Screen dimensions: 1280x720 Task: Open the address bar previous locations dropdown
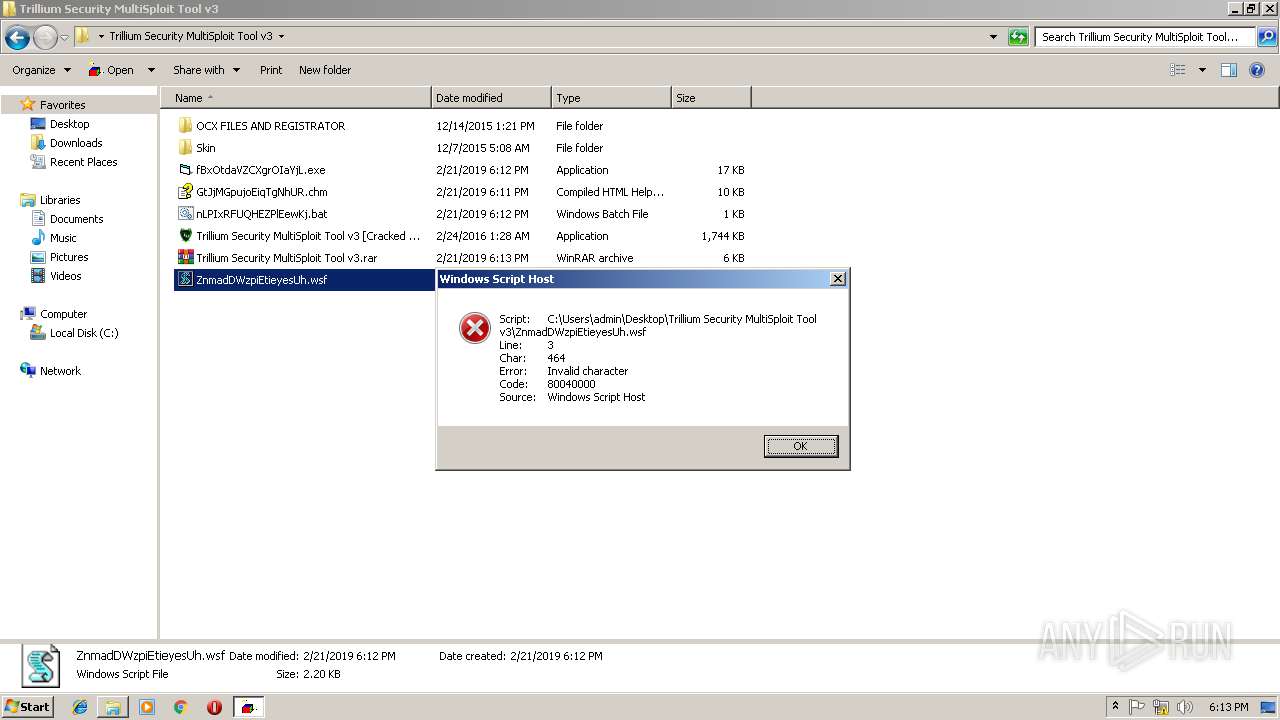(x=993, y=37)
